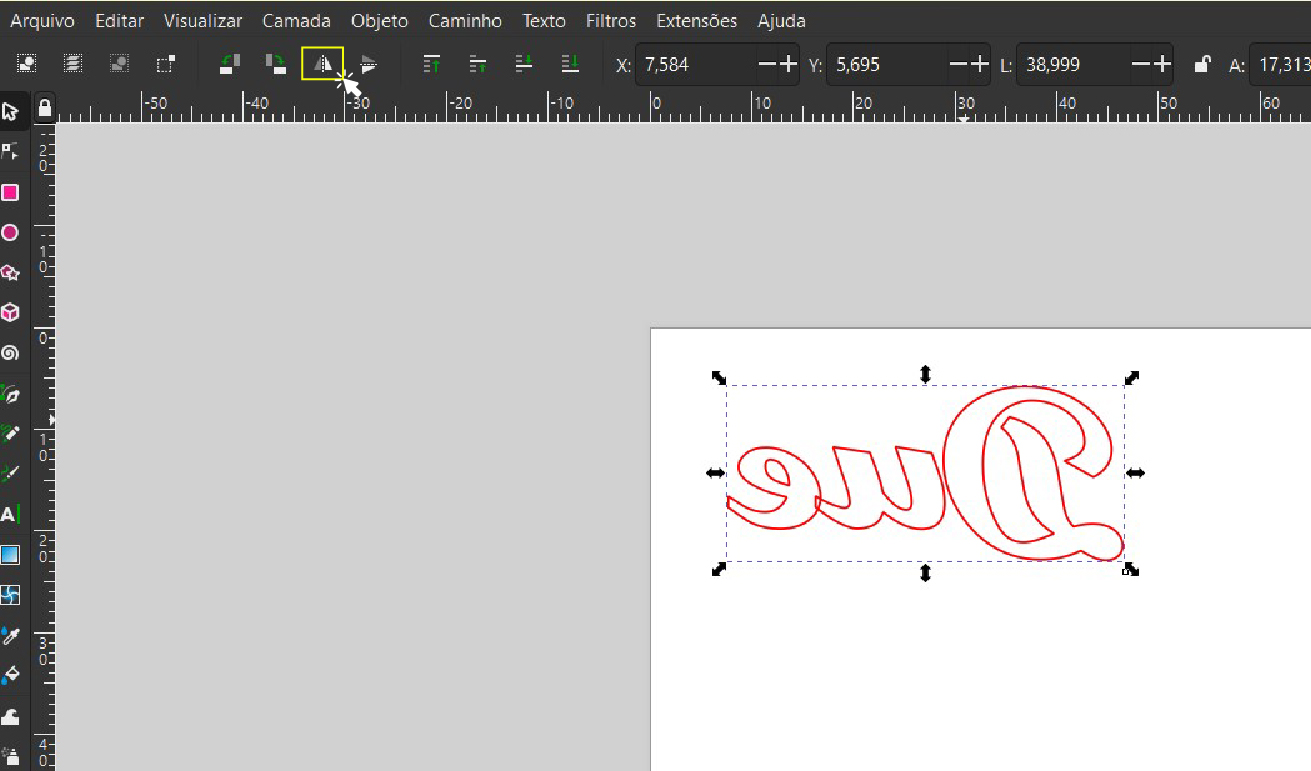The width and height of the screenshot is (1311, 771).
Task: Open the Filtros menu
Action: click(x=611, y=21)
